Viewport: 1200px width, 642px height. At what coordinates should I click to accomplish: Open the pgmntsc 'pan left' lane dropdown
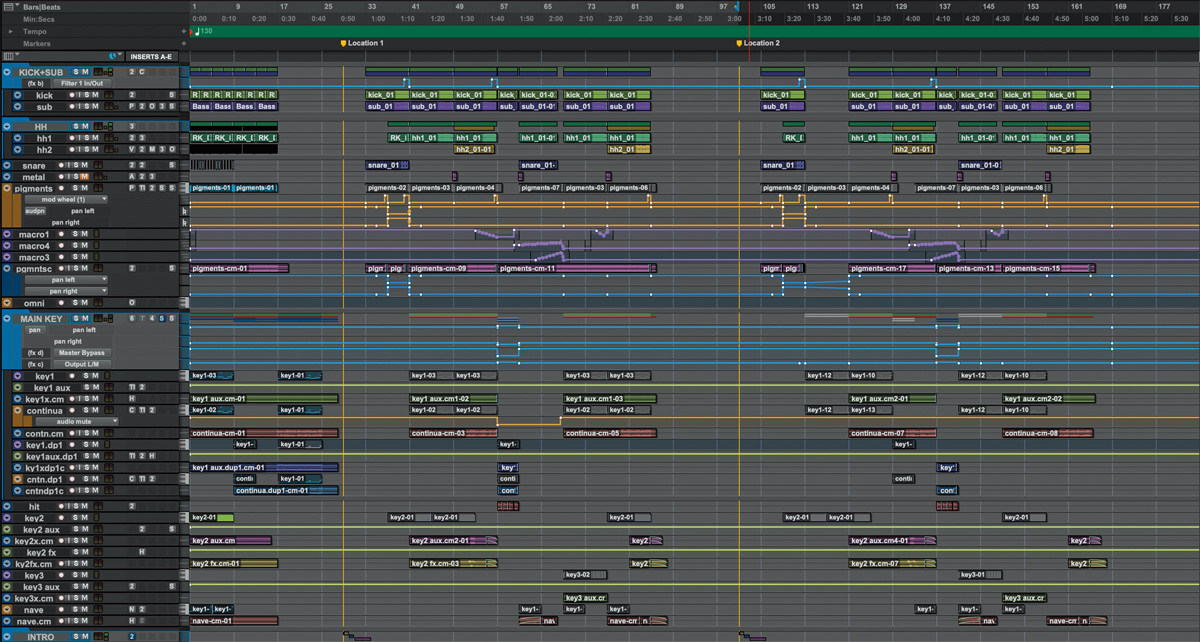(x=67, y=280)
